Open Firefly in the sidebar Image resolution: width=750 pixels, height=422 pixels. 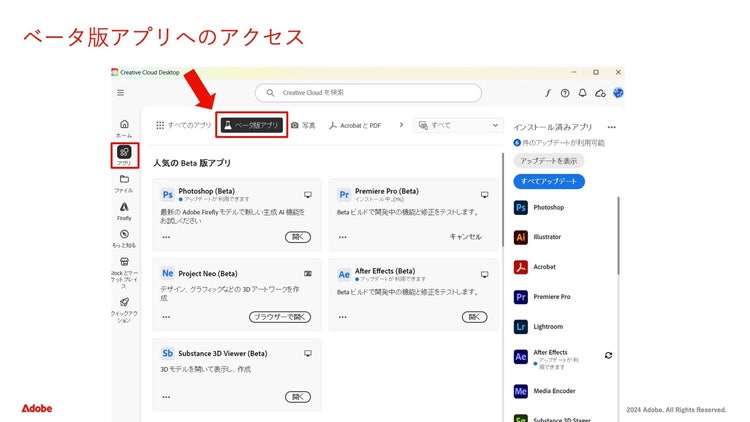pos(124,211)
